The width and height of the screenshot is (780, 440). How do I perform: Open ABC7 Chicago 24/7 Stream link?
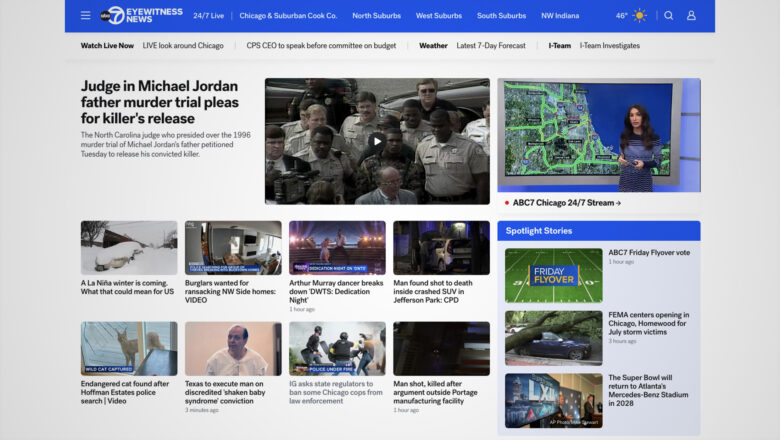point(567,203)
